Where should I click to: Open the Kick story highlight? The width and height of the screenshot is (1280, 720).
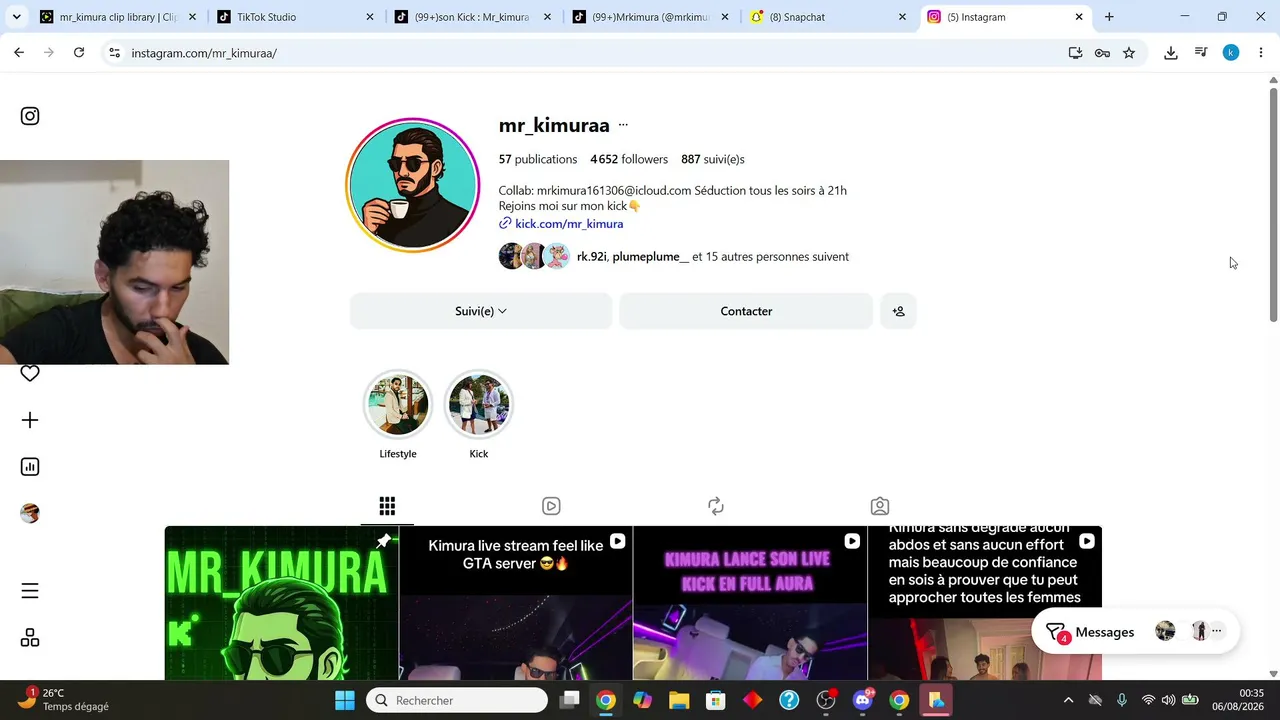tap(479, 404)
